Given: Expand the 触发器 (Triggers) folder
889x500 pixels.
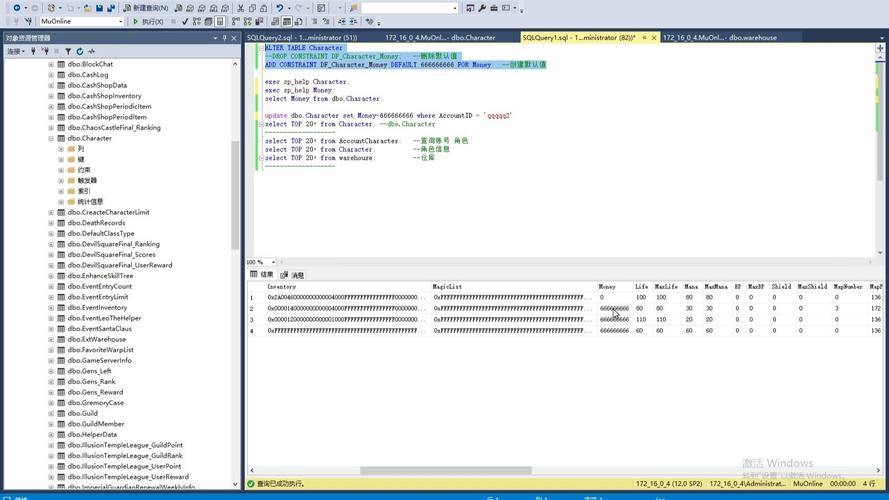Looking at the screenshot, I should 61,181.
